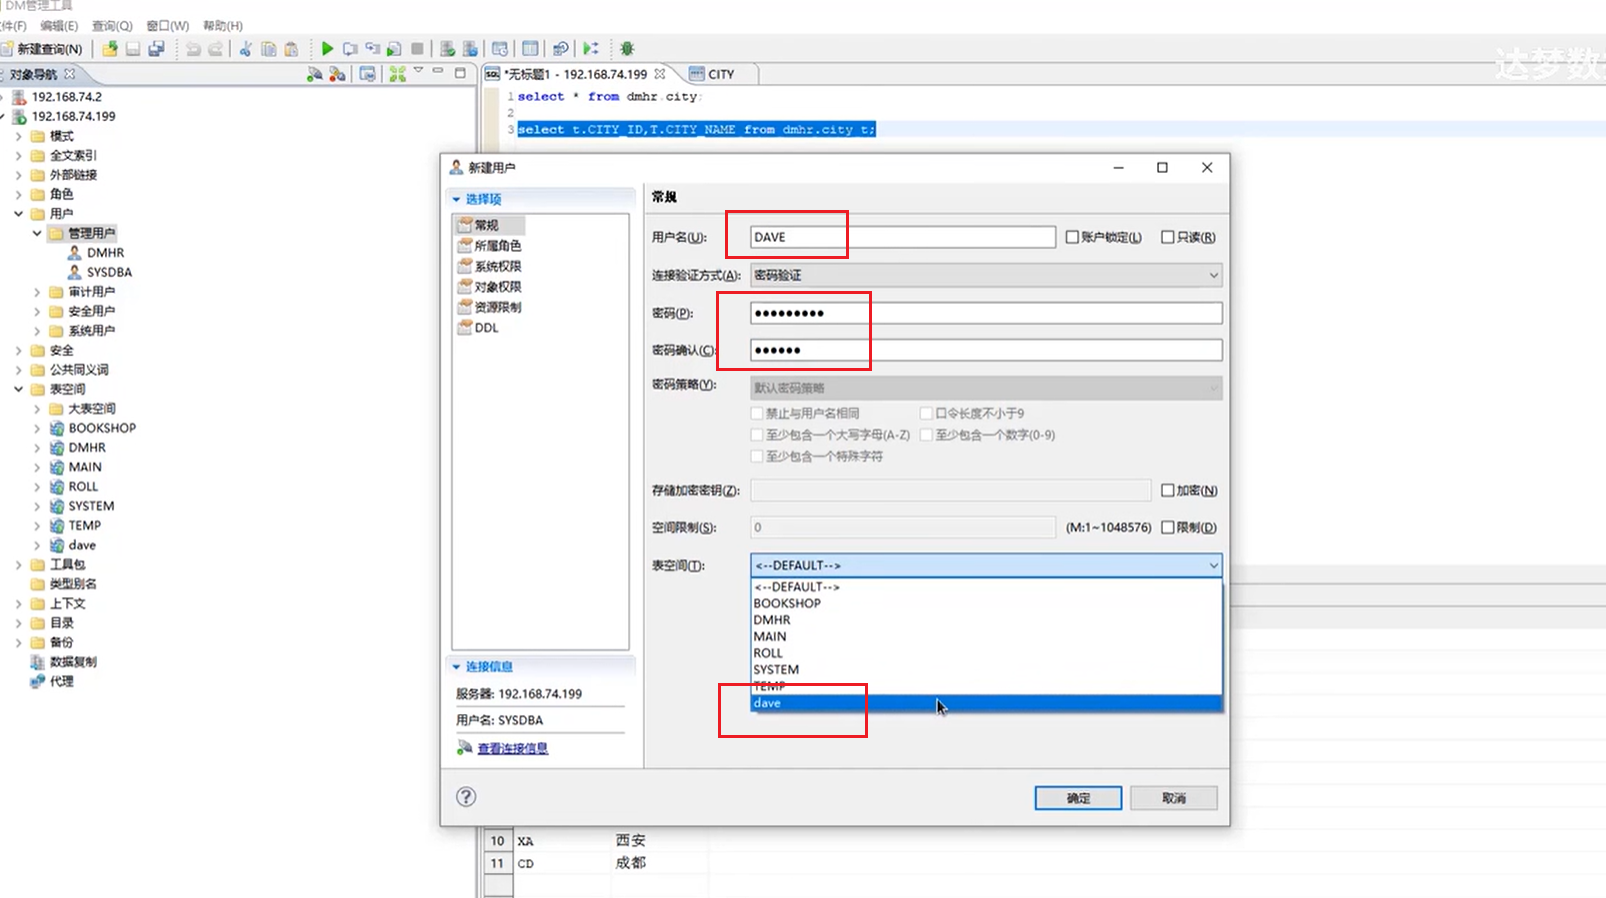Click the Copy toolbar icon
The width and height of the screenshot is (1606, 898).
click(x=268, y=48)
